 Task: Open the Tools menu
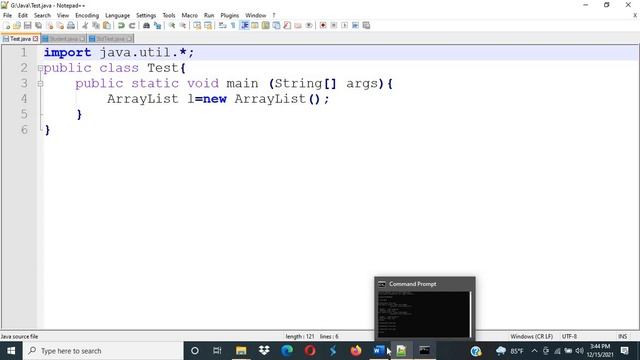click(169, 15)
